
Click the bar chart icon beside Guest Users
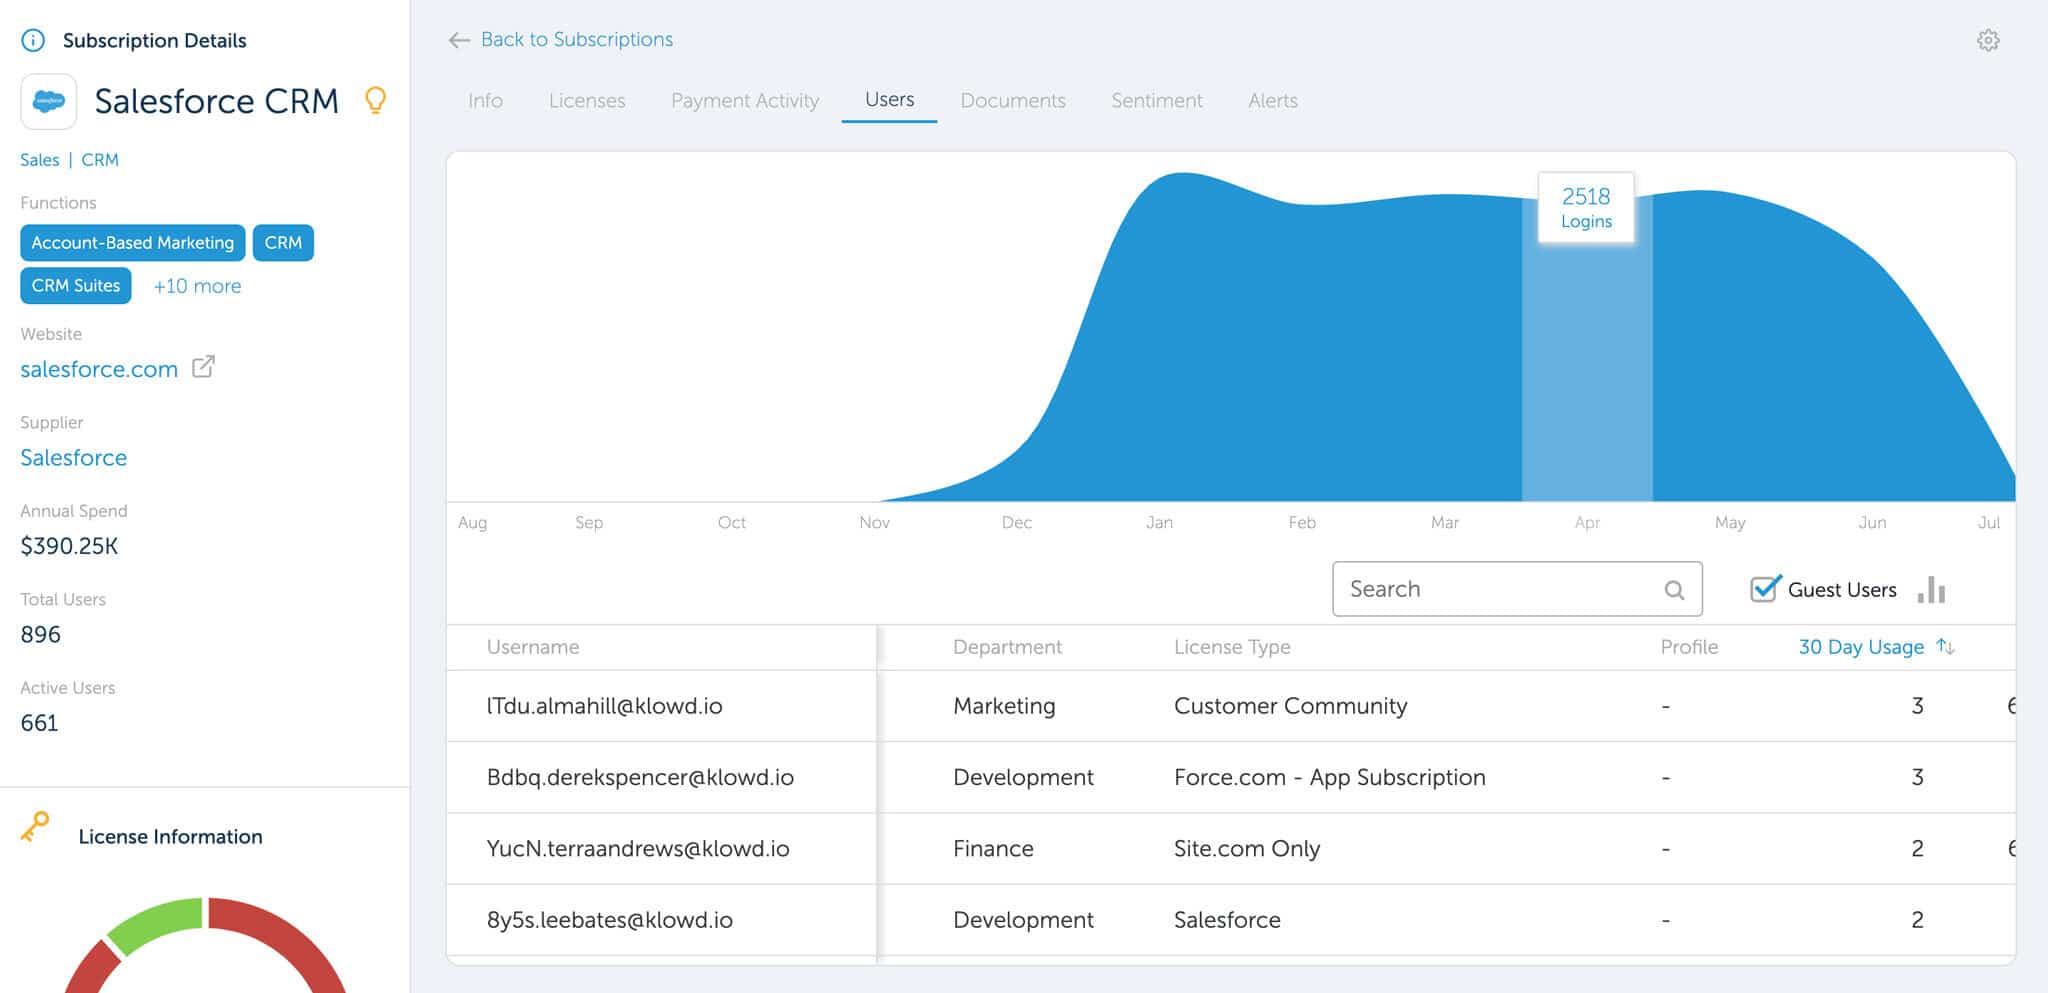(x=1931, y=590)
